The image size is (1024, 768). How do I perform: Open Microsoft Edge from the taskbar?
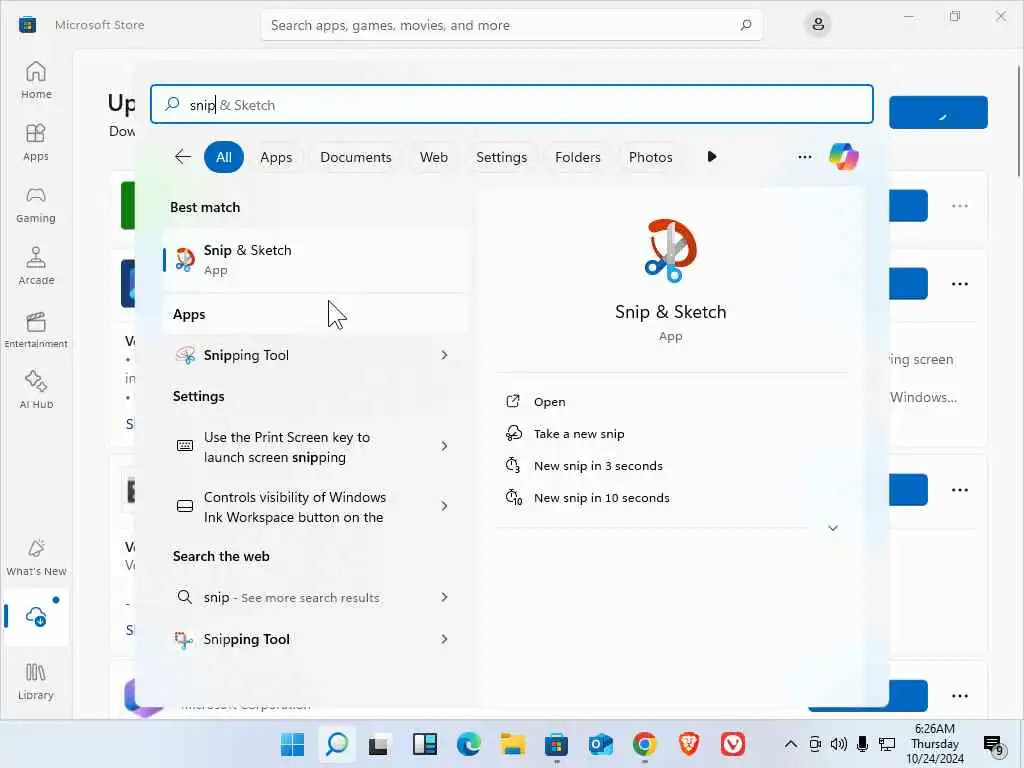coord(468,744)
